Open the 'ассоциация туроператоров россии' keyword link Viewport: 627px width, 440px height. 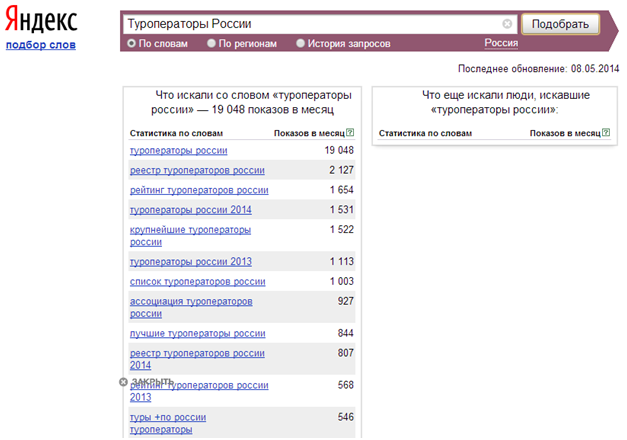(x=191, y=308)
